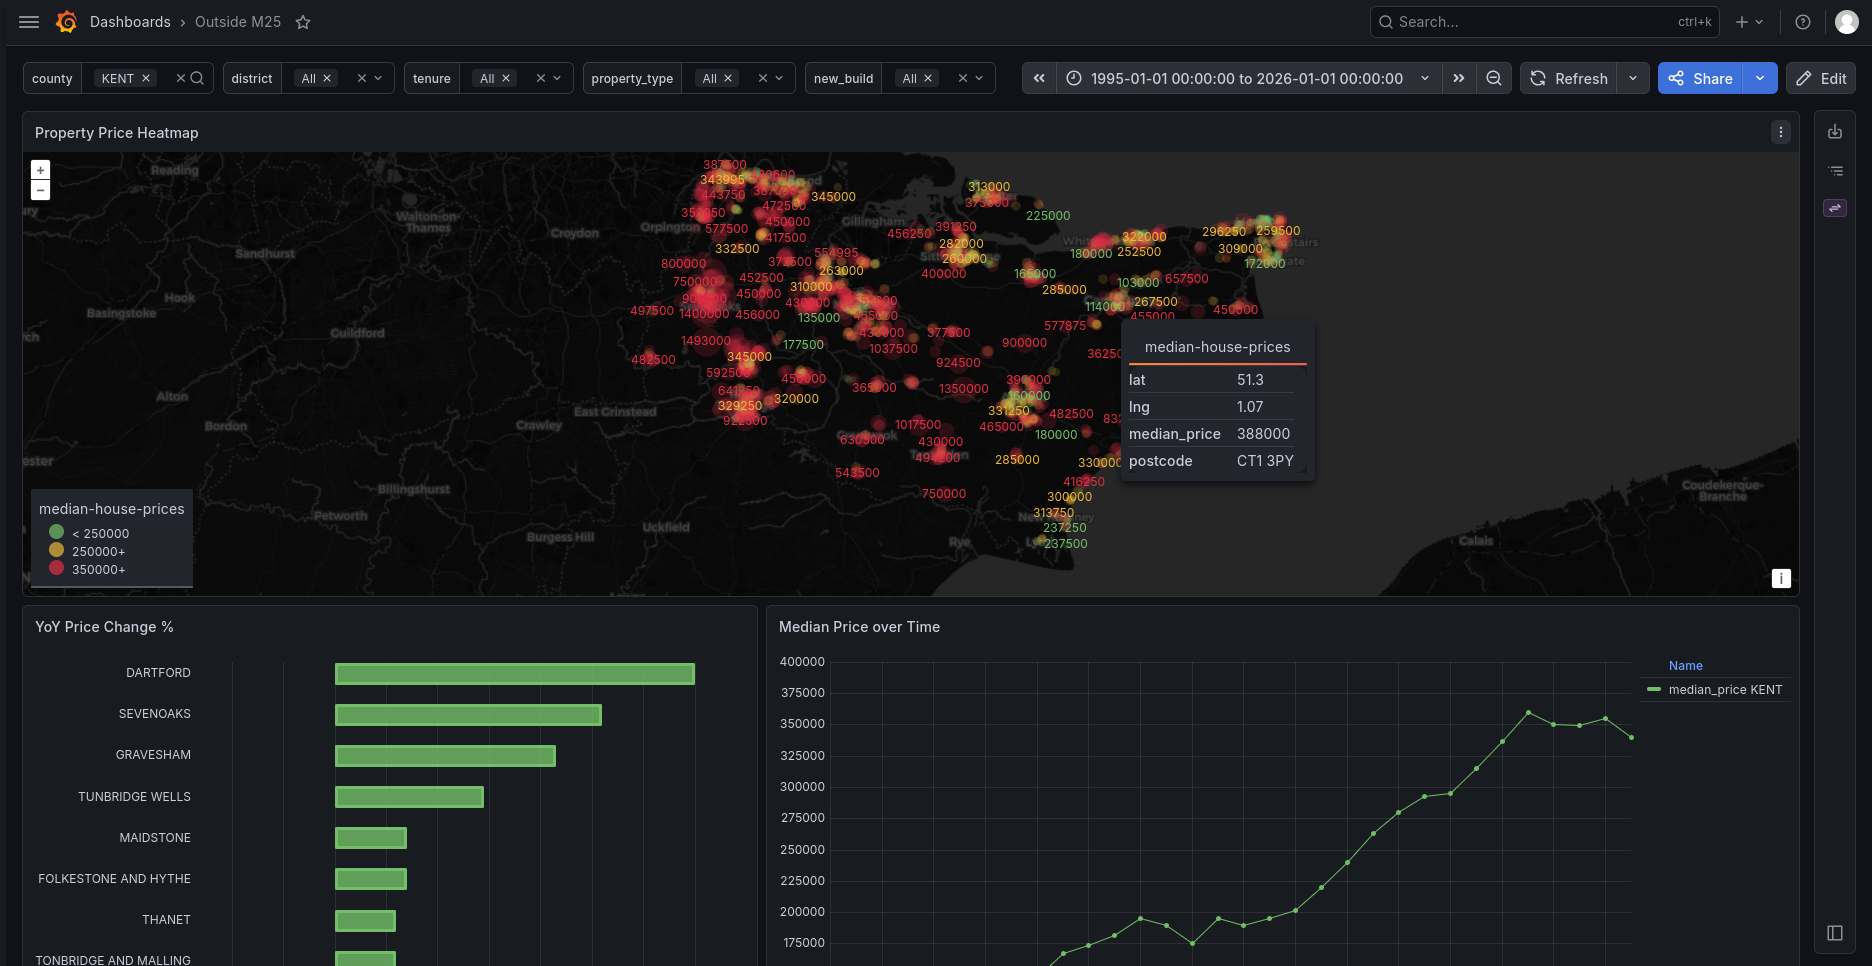Click the MAIDSTONE bar label

[155, 838]
